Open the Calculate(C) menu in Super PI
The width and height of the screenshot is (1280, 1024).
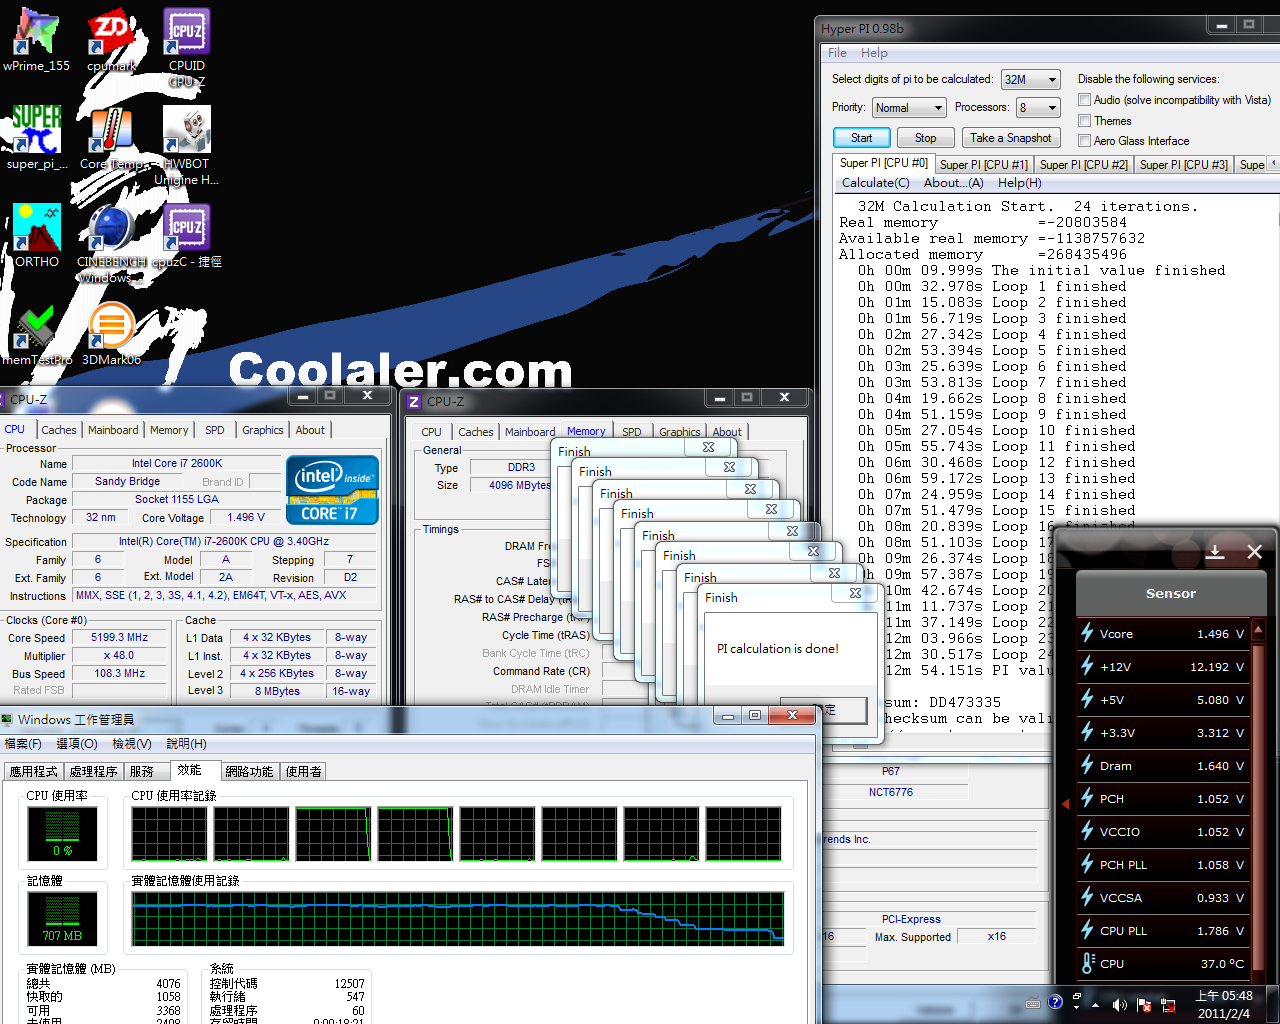pyautogui.click(x=875, y=183)
